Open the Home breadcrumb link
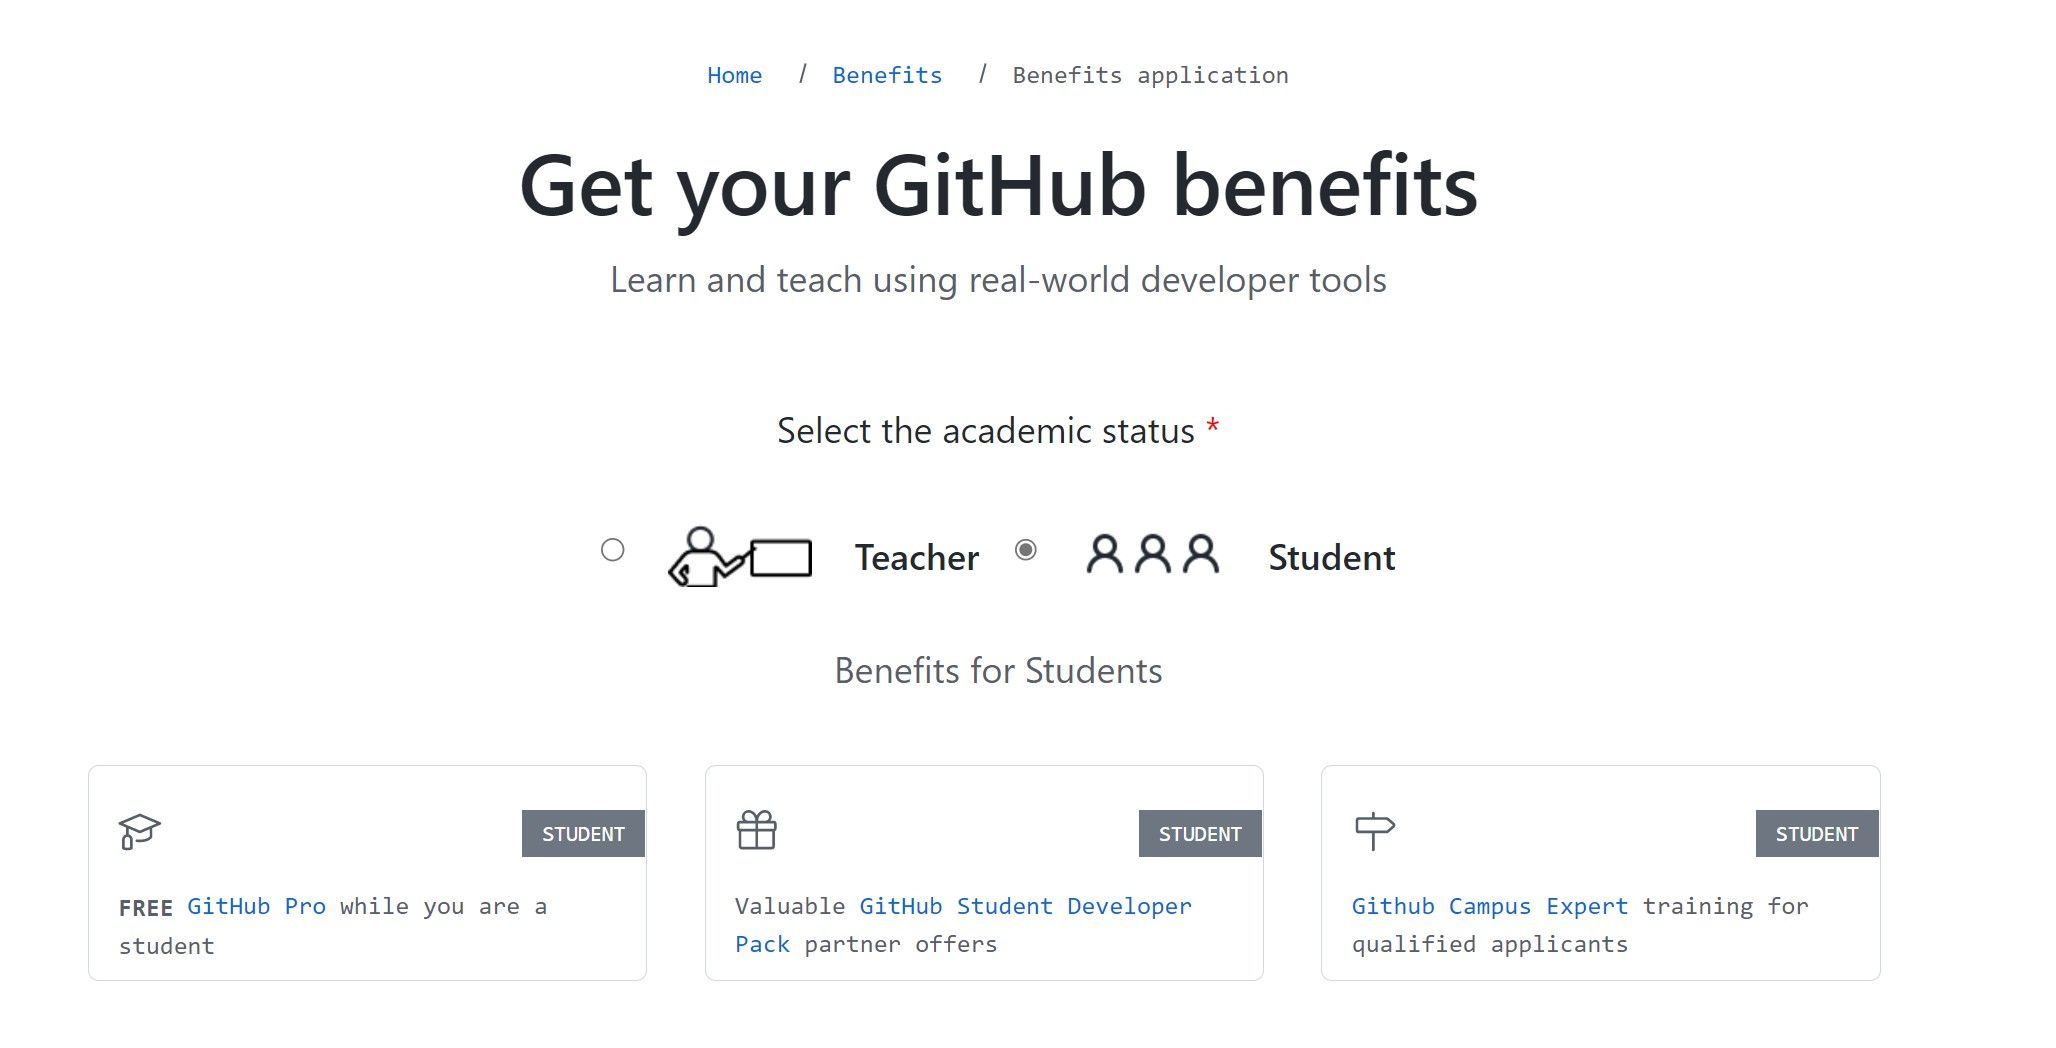Viewport: 2056px width, 1048px height. [734, 74]
